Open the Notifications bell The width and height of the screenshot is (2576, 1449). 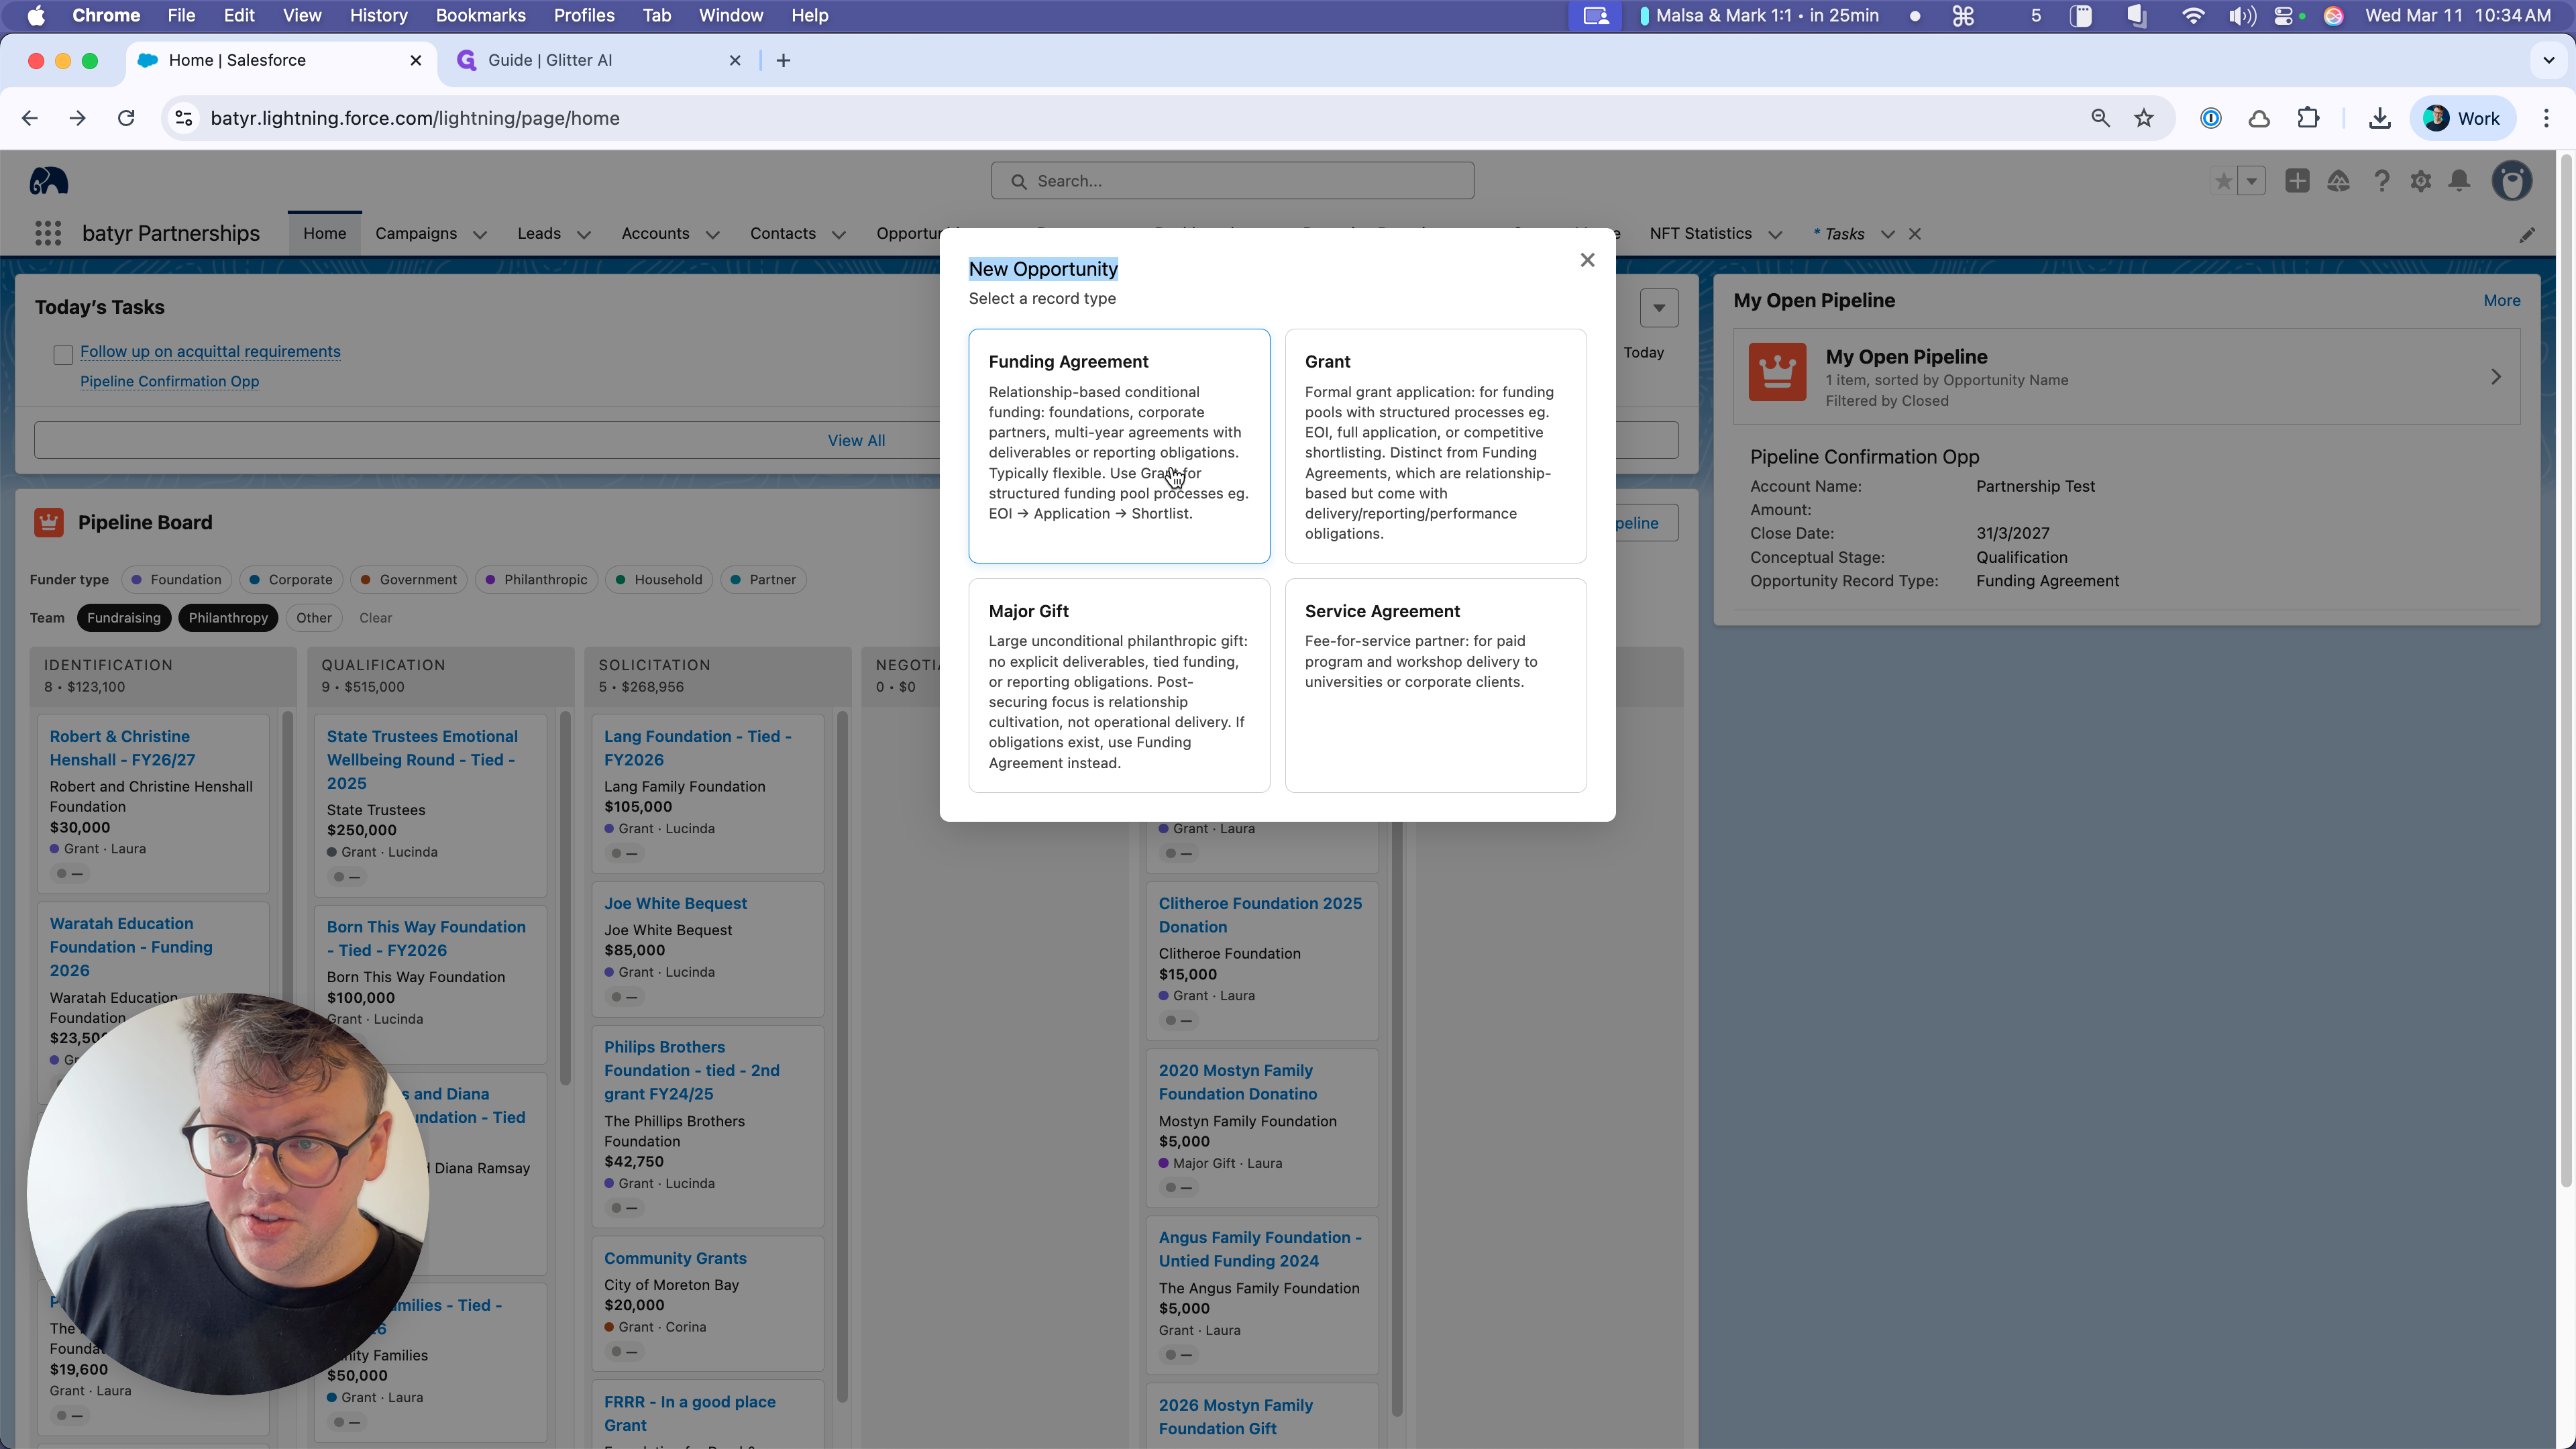pos(2459,181)
